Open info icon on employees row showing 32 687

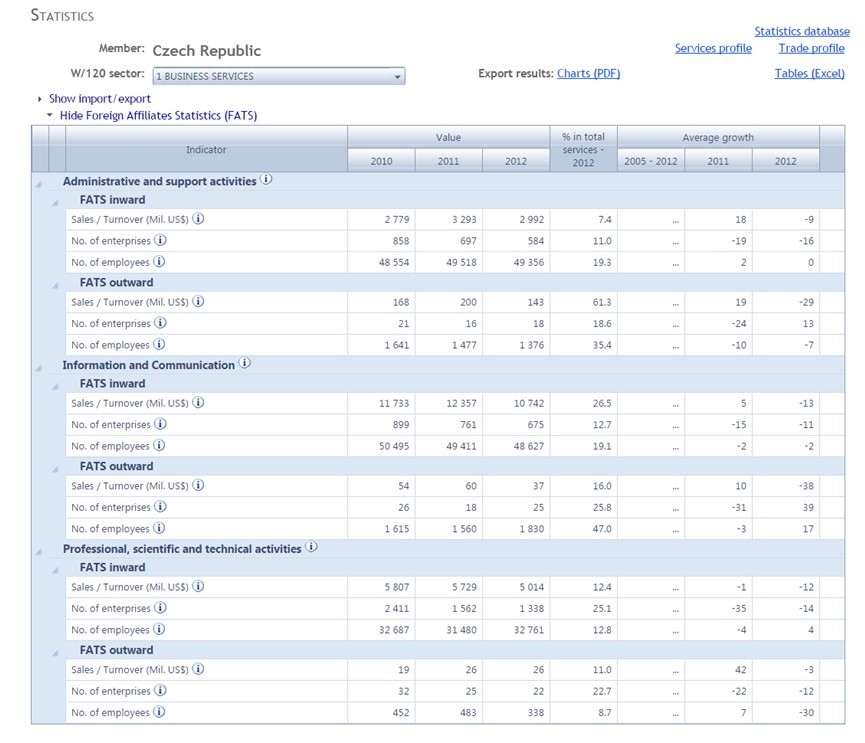[159, 629]
